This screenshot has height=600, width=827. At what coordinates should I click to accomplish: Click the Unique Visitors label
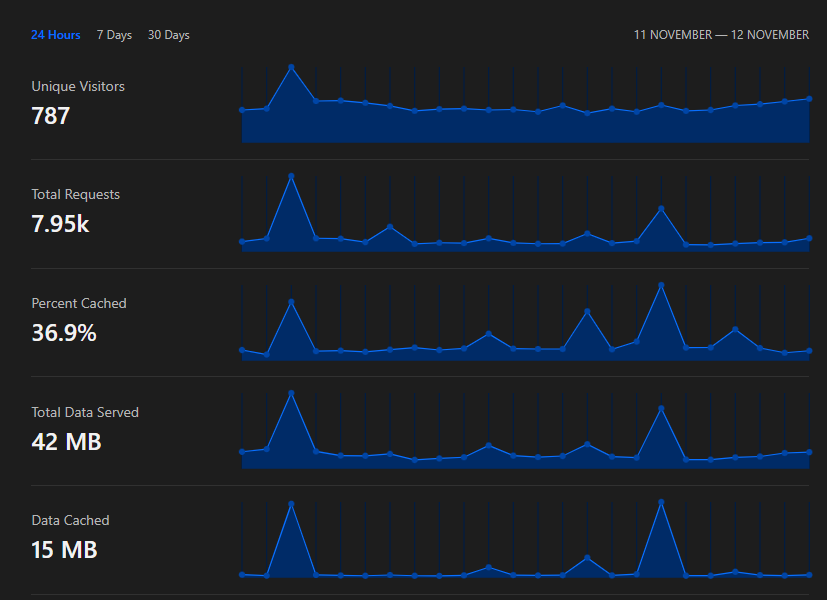(78, 86)
